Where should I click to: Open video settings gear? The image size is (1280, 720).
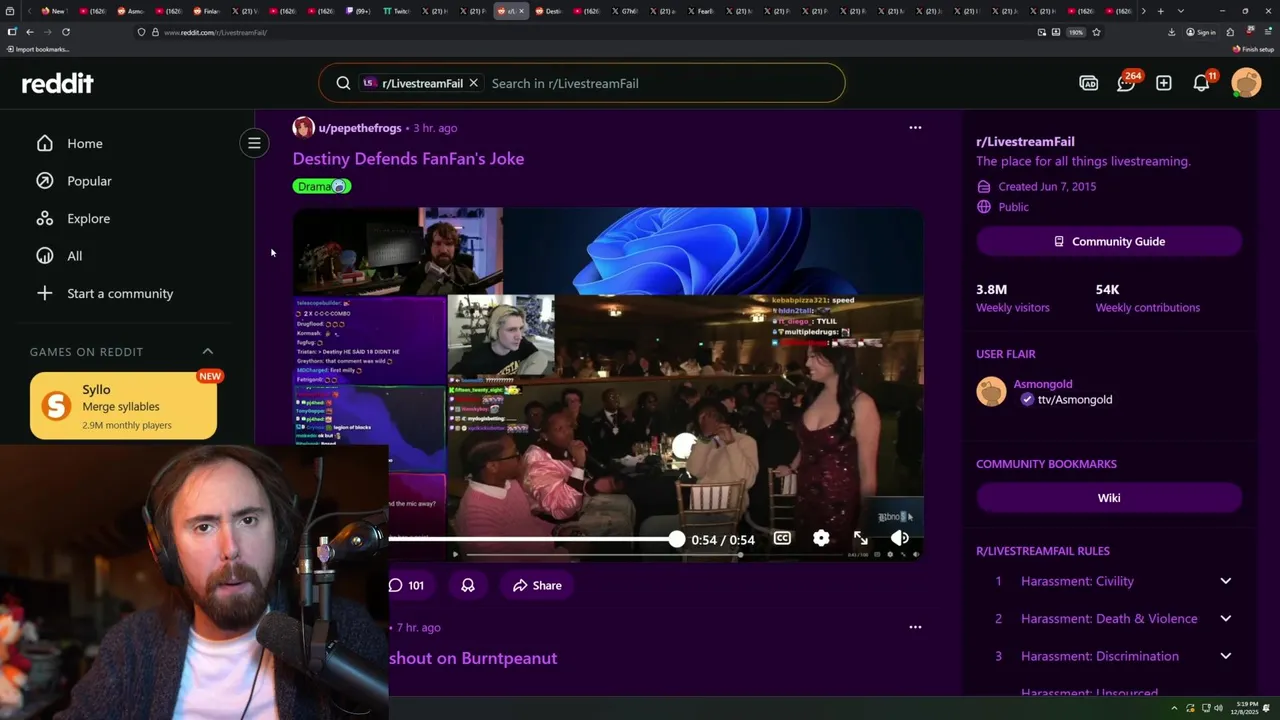pos(821,539)
